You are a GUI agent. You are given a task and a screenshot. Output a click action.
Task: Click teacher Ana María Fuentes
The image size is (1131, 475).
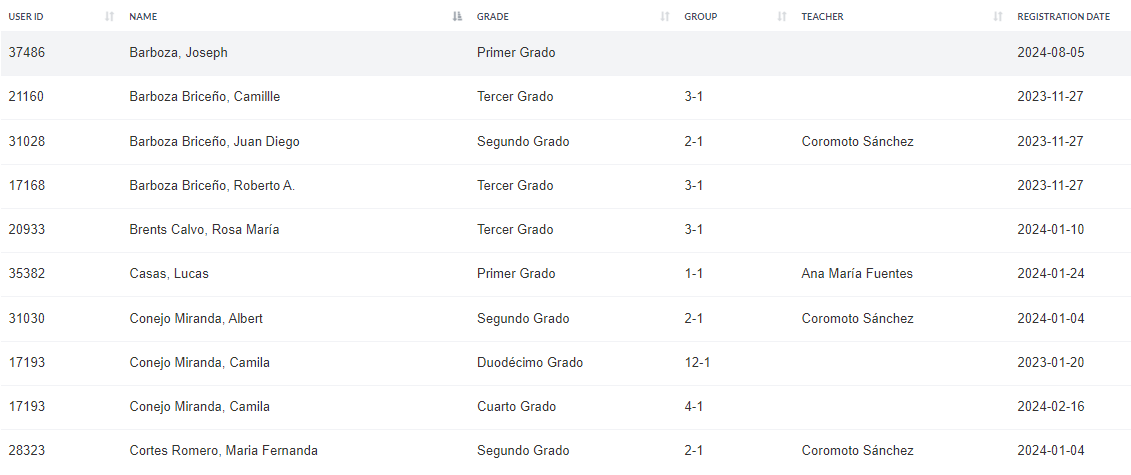[x=857, y=274]
